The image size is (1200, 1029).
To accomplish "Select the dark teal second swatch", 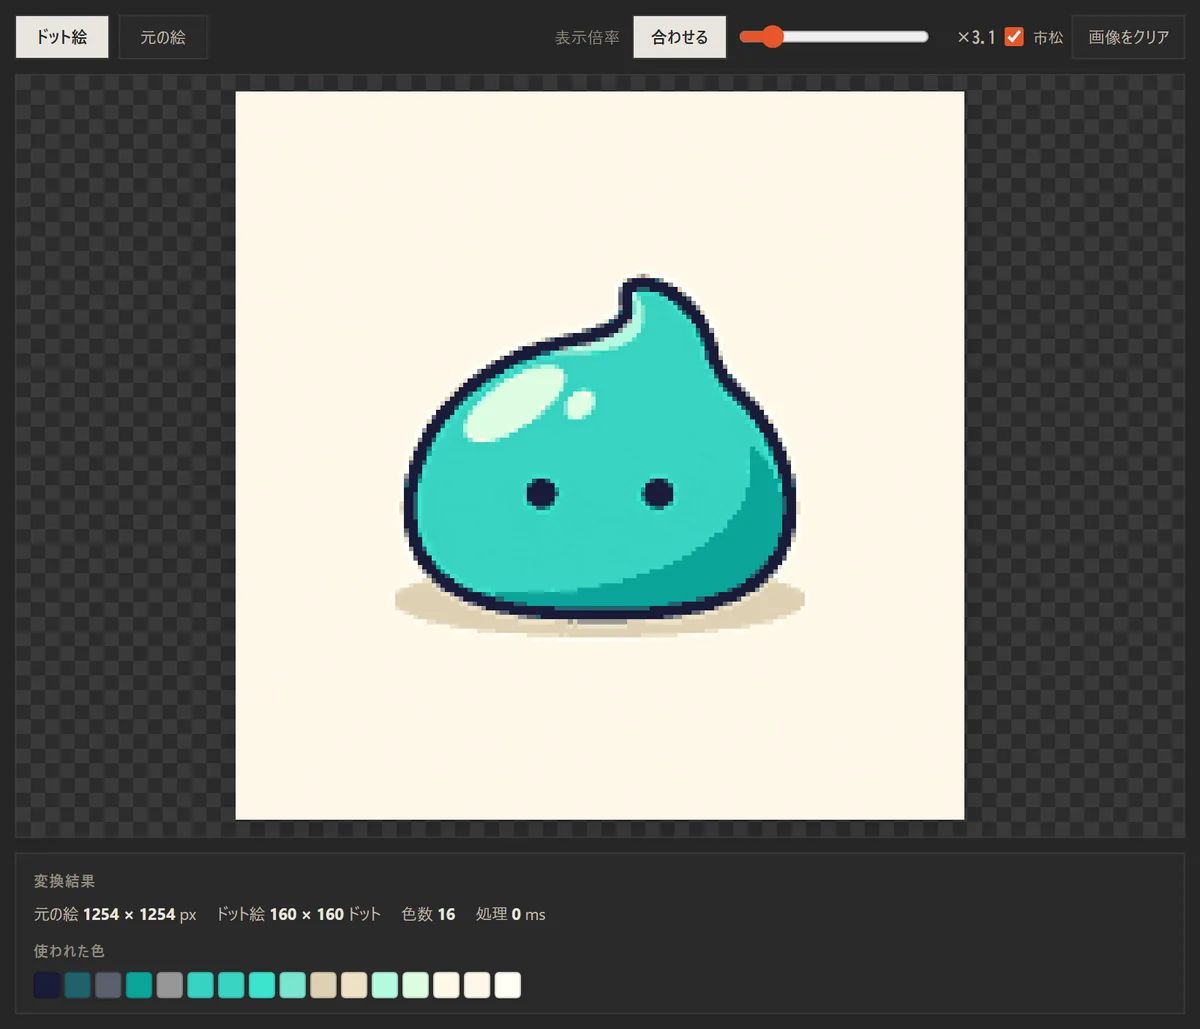I will pos(78,985).
